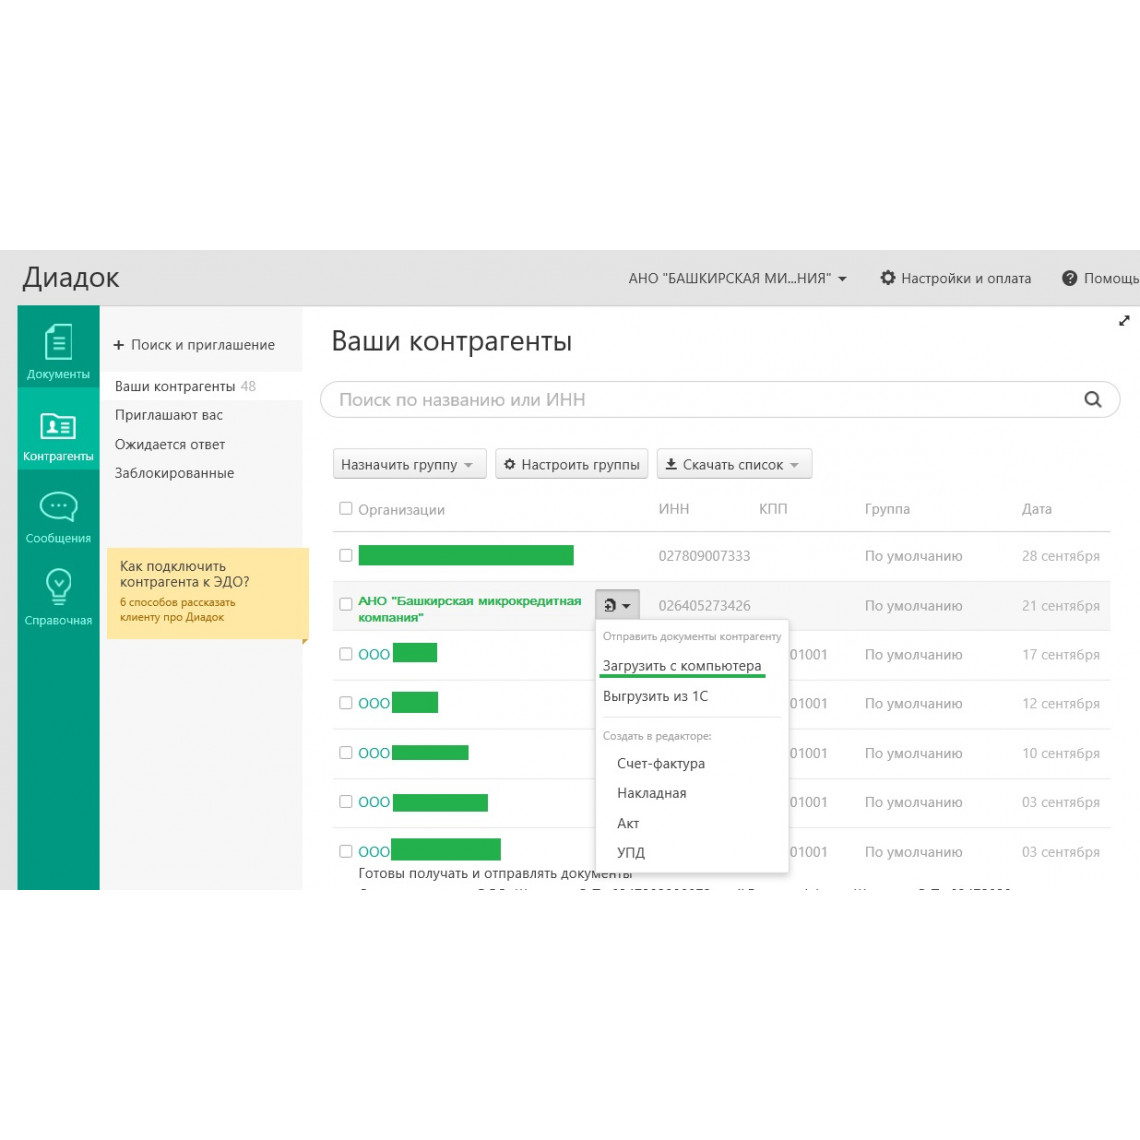Open the Сообщения speech bubble icon

[x=58, y=507]
